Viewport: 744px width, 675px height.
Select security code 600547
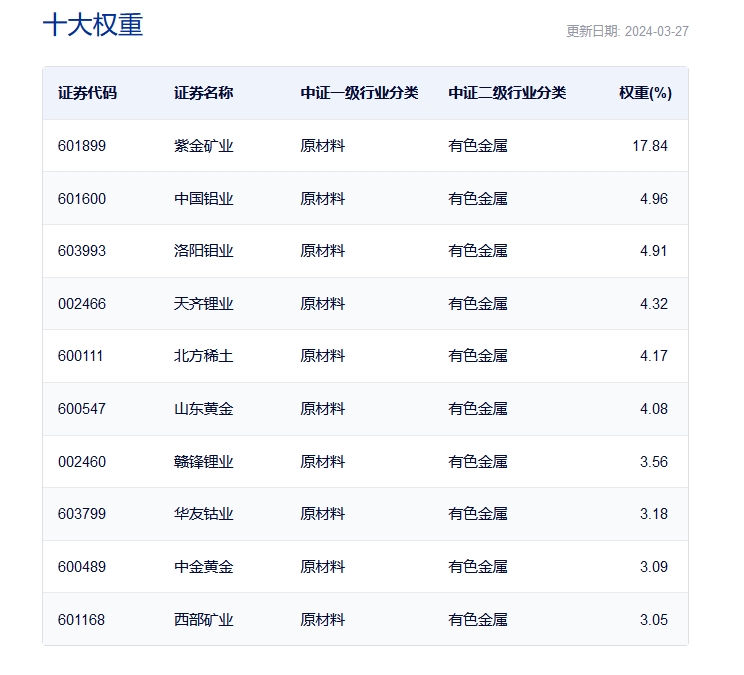coord(82,409)
